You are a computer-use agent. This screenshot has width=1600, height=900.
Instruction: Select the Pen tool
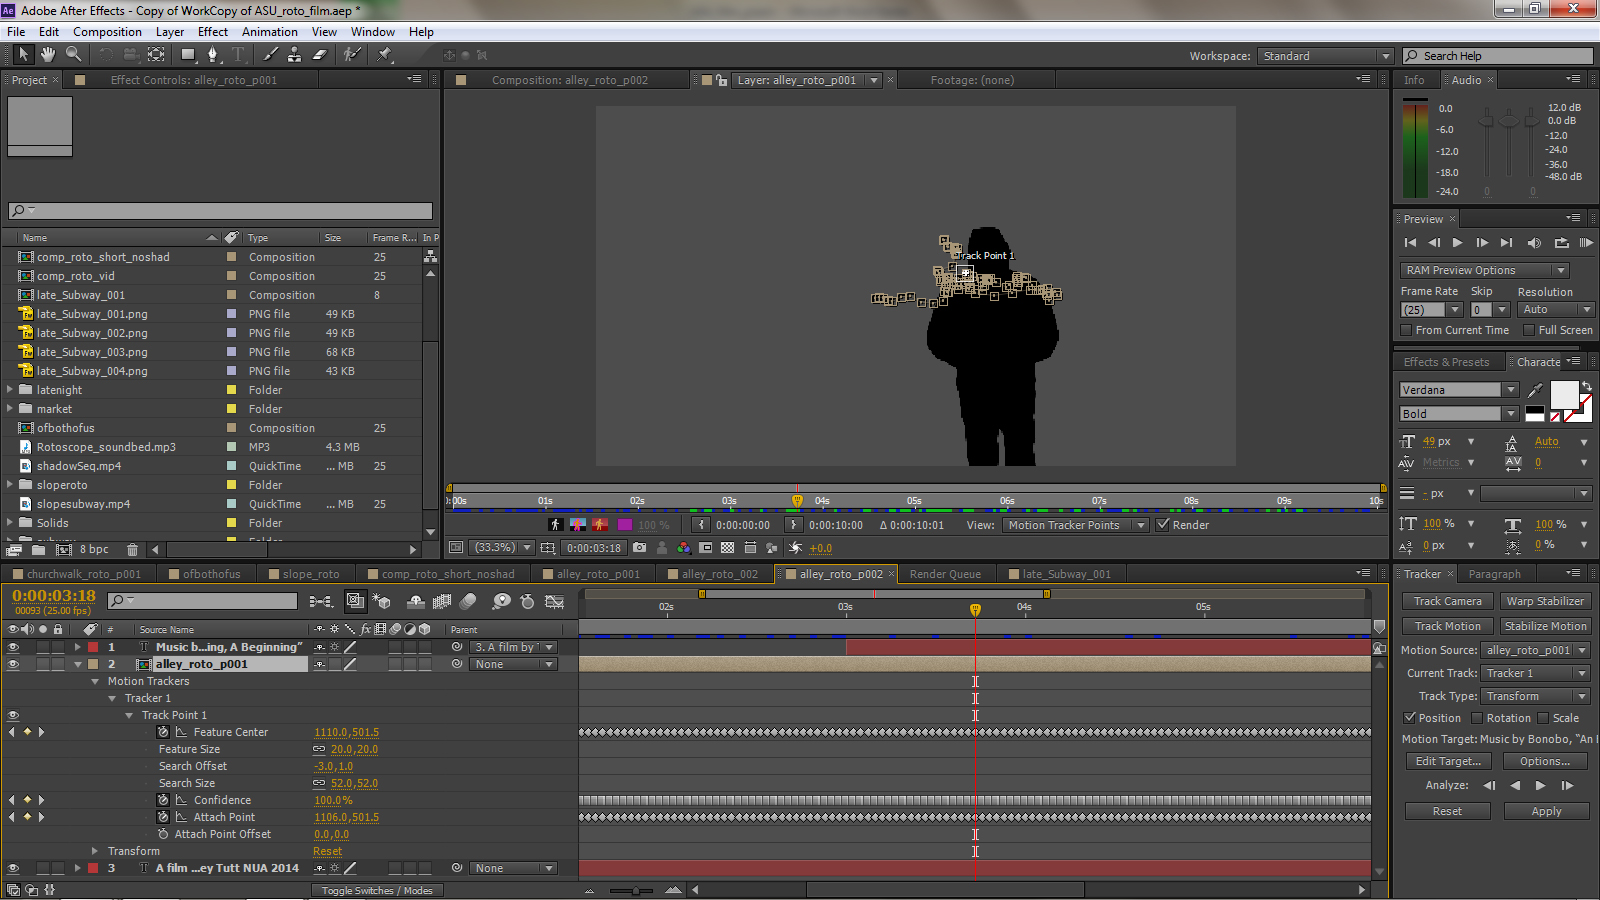(x=212, y=54)
